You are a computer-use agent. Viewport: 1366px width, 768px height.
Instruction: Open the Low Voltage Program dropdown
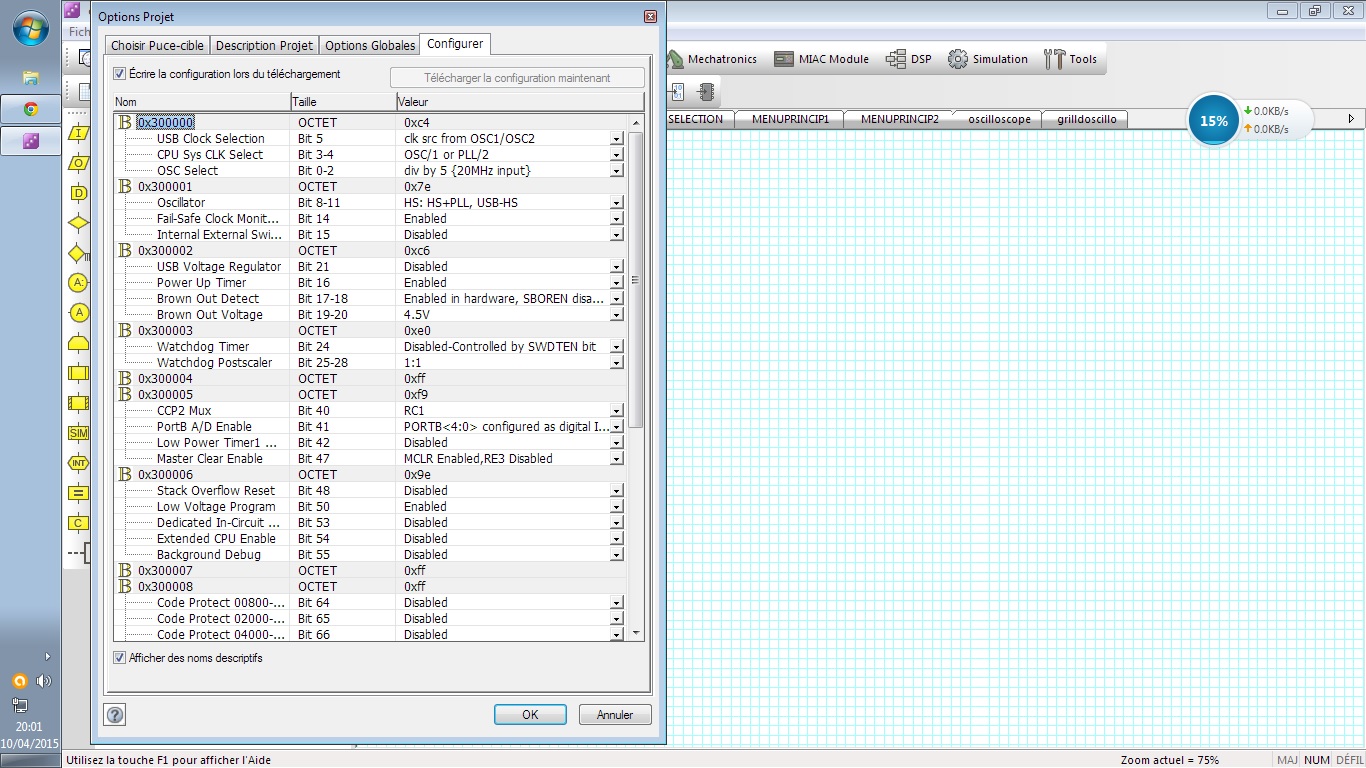616,507
